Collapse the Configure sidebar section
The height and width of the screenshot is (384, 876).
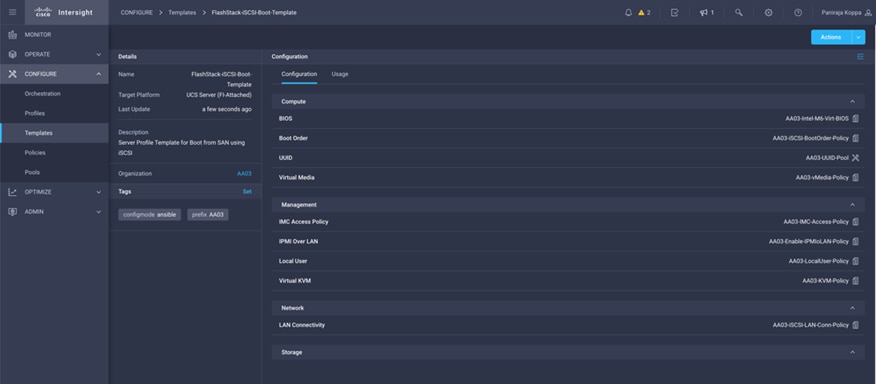[x=99, y=74]
